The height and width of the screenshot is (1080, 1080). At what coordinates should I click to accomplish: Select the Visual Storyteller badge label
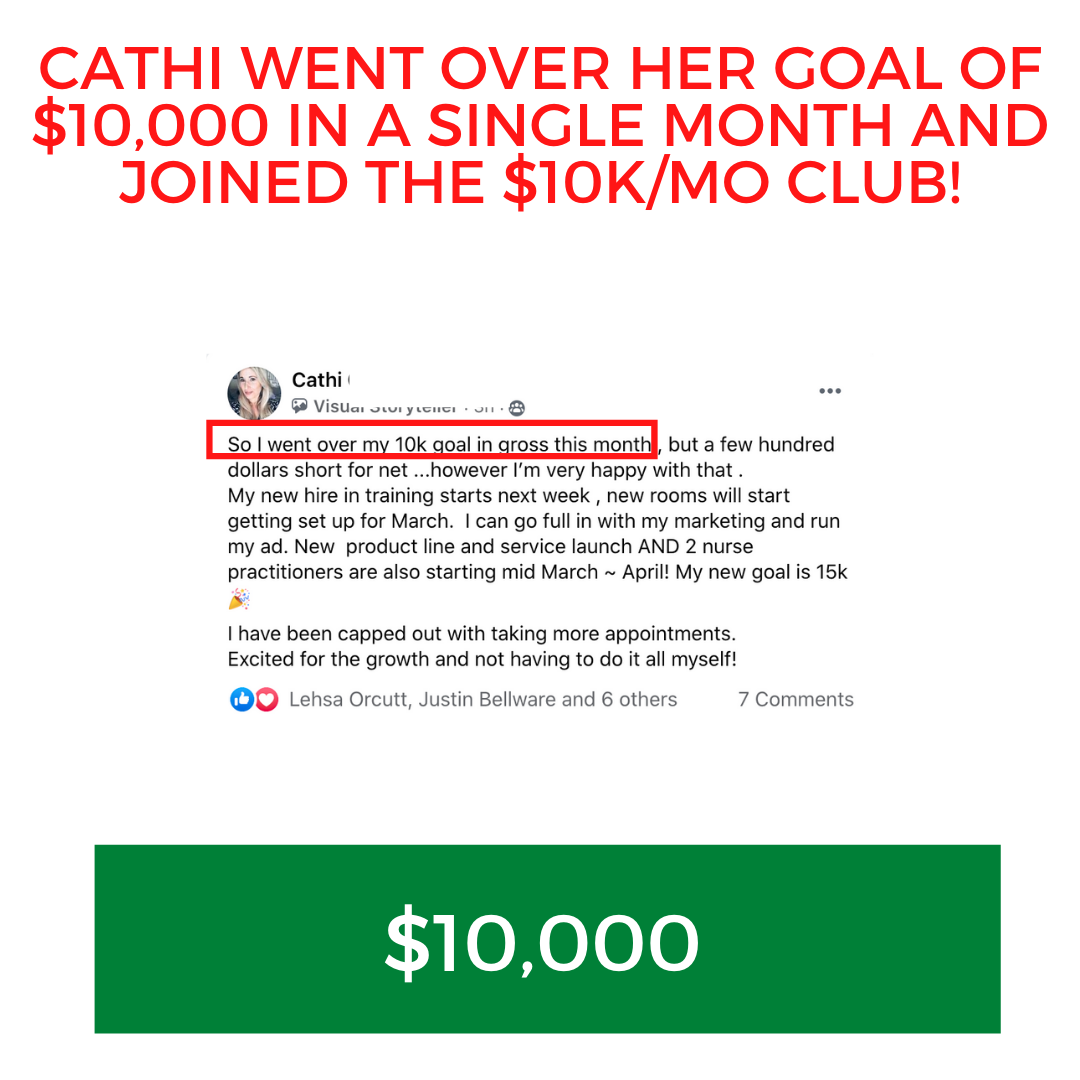(385, 406)
